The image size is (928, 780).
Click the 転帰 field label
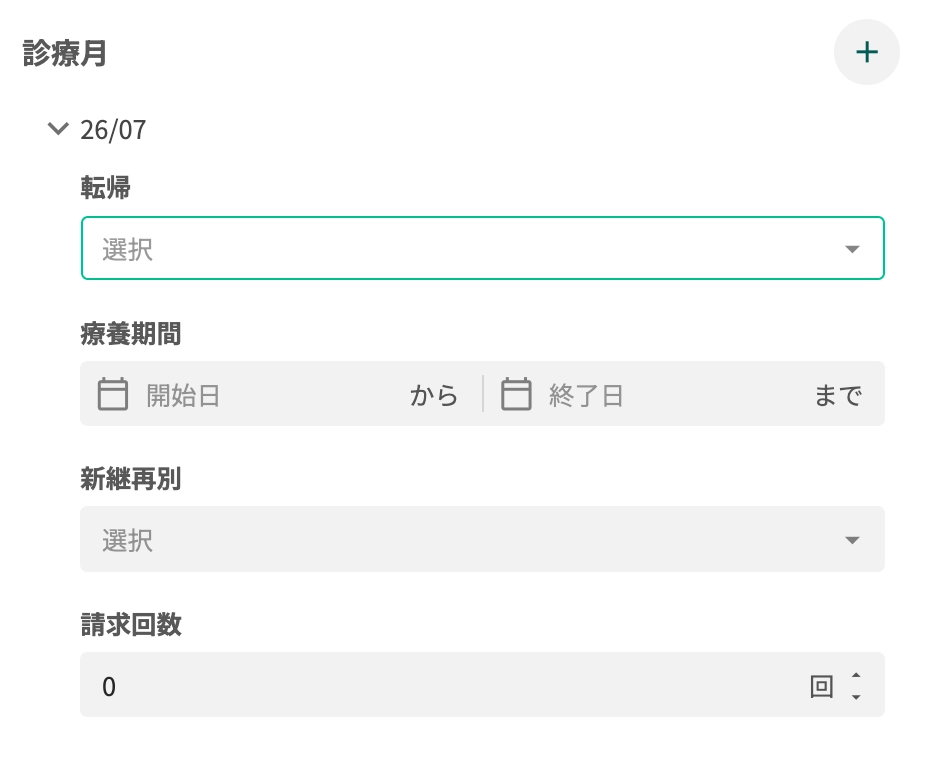(105, 187)
